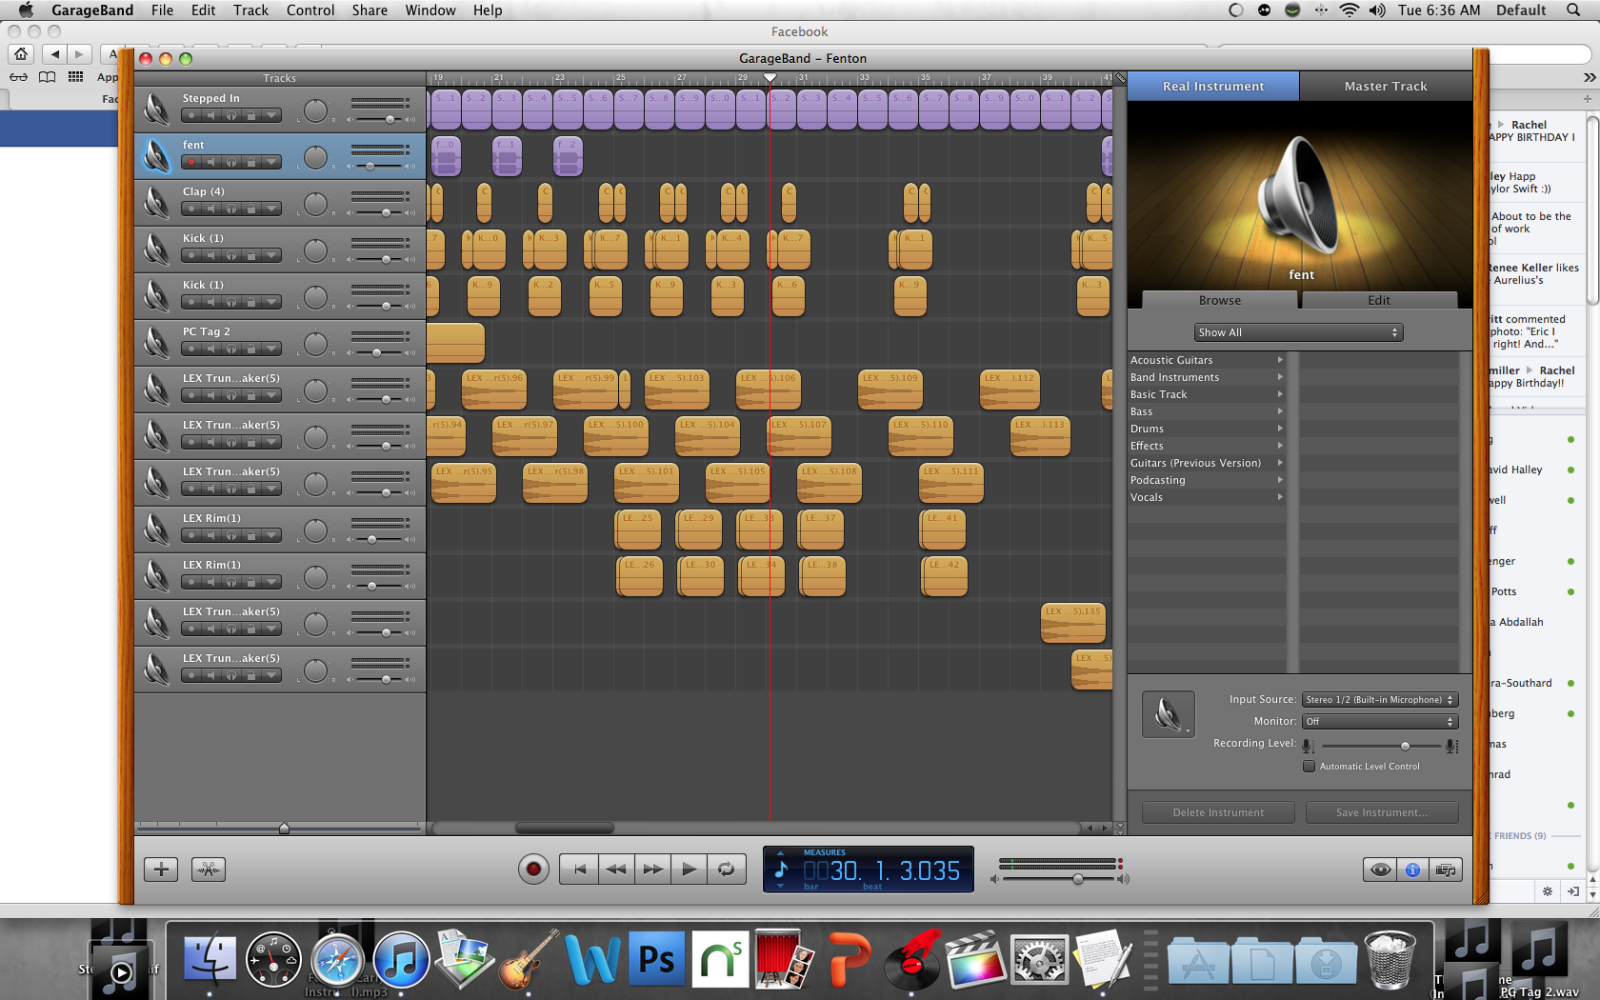Click the speaker icon of the PC Tag 2 track
This screenshot has width=1600, height=1000.
156,342
